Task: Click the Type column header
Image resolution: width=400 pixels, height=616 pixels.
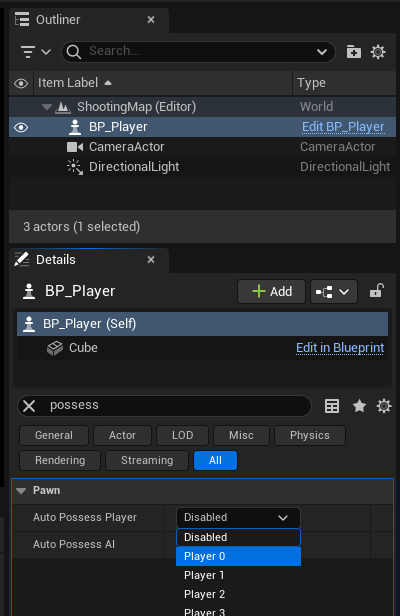Action: 344,83
